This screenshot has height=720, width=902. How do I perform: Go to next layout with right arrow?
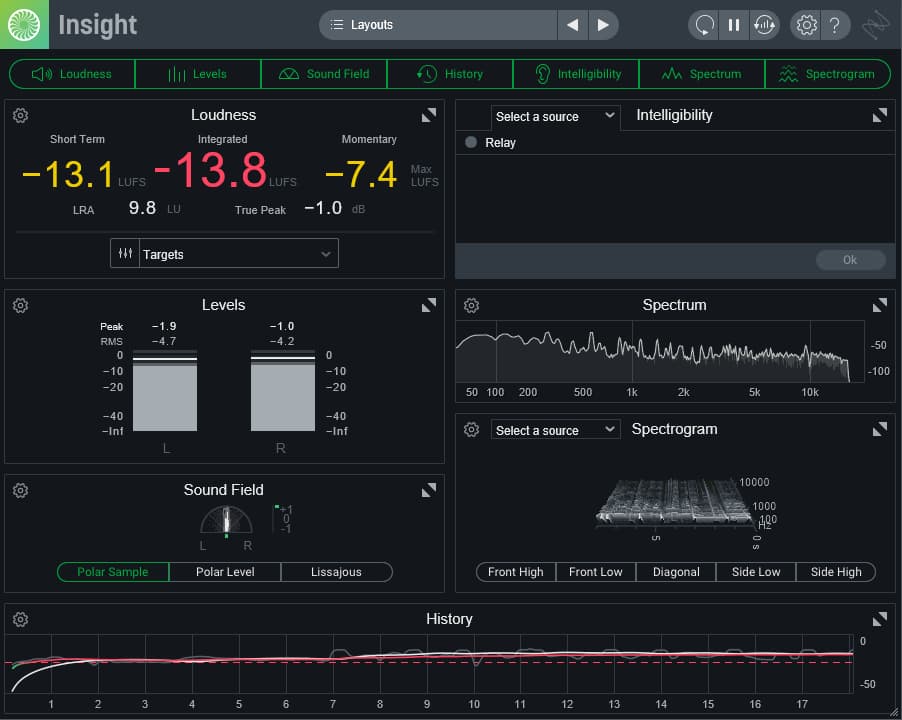[603, 25]
